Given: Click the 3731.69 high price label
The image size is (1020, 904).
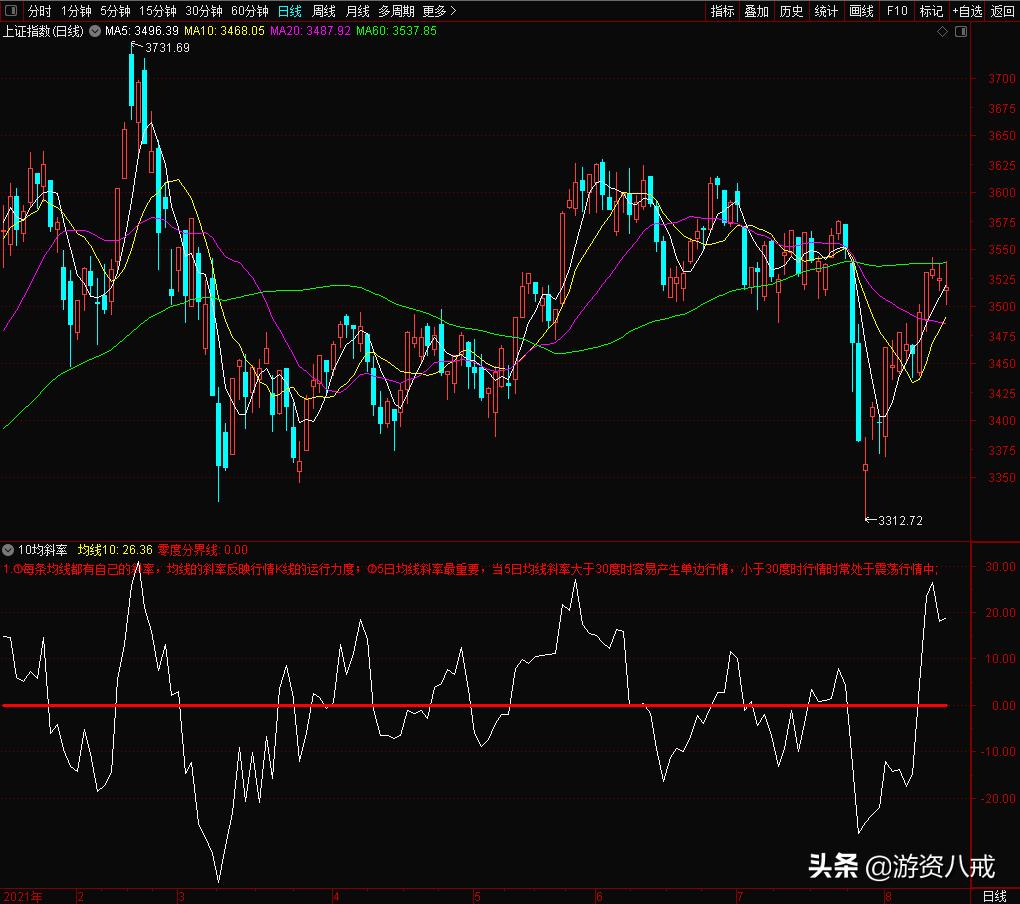Looking at the screenshot, I should (x=167, y=47).
